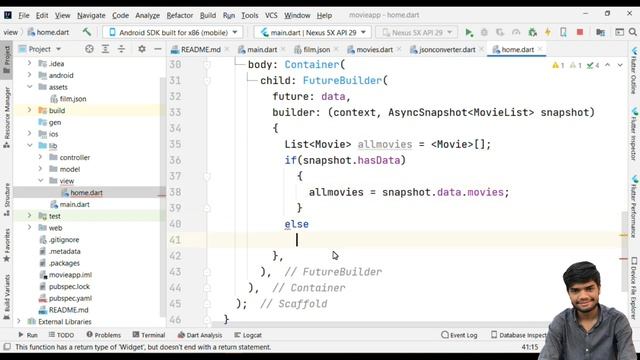This screenshot has height=360, width=640.
Task: Click the fold toggle at line 39
Action: point(207,208)
